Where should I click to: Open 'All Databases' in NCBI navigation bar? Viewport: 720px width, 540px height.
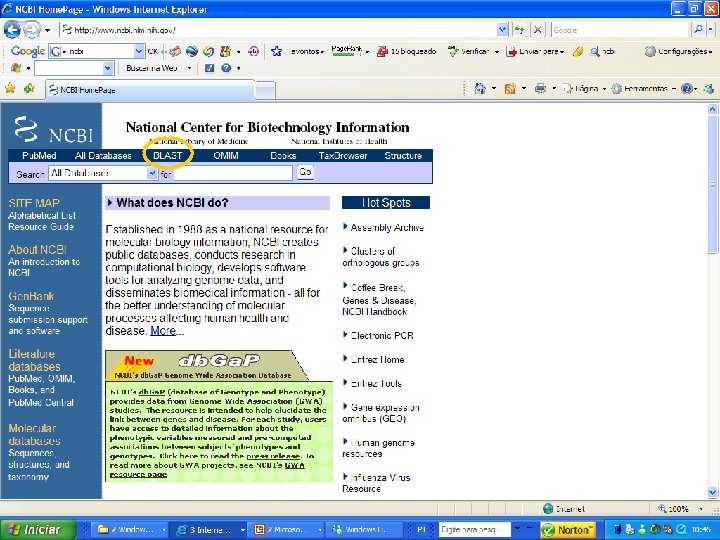coord(103,156)
